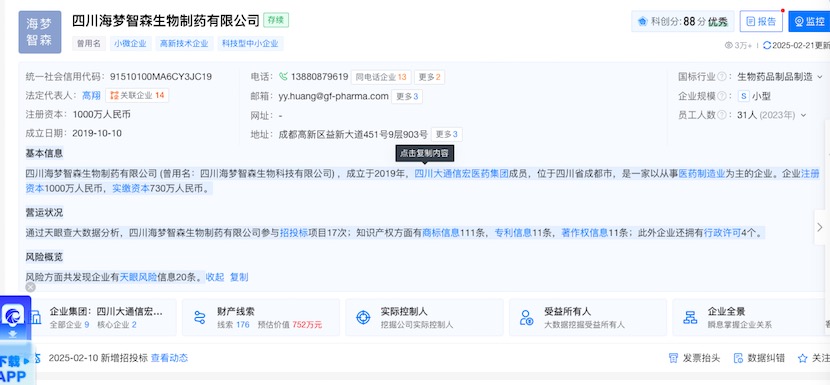This screenshot has width=830, height=385.
Task: Click the 成立日期 value 2019-10-10
Action: (x=97, y=133)
